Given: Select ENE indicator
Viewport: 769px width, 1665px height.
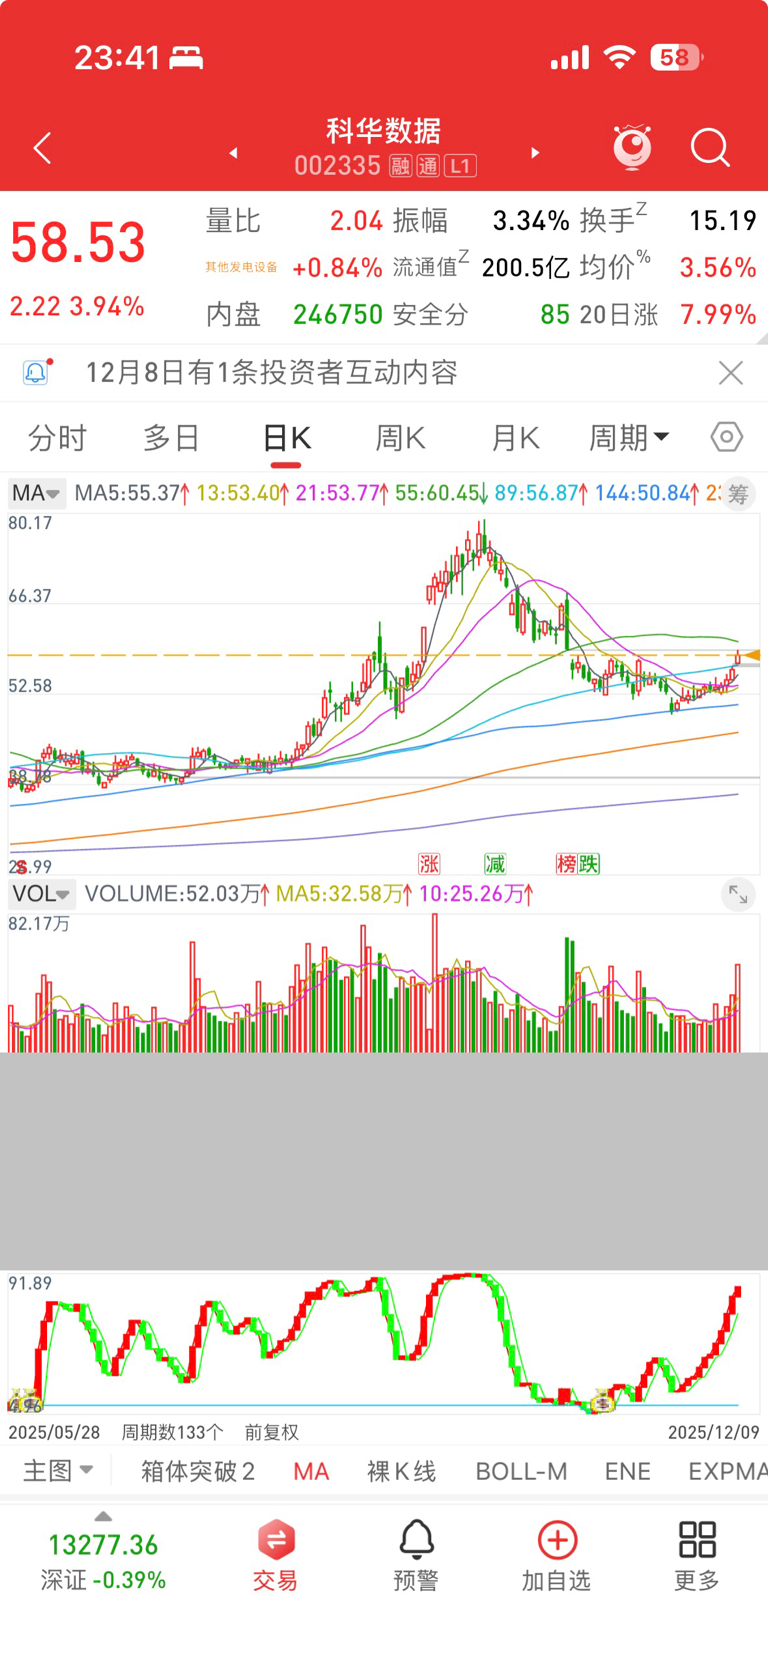Looking at the screenshot, I should [x=628, y=1472].
